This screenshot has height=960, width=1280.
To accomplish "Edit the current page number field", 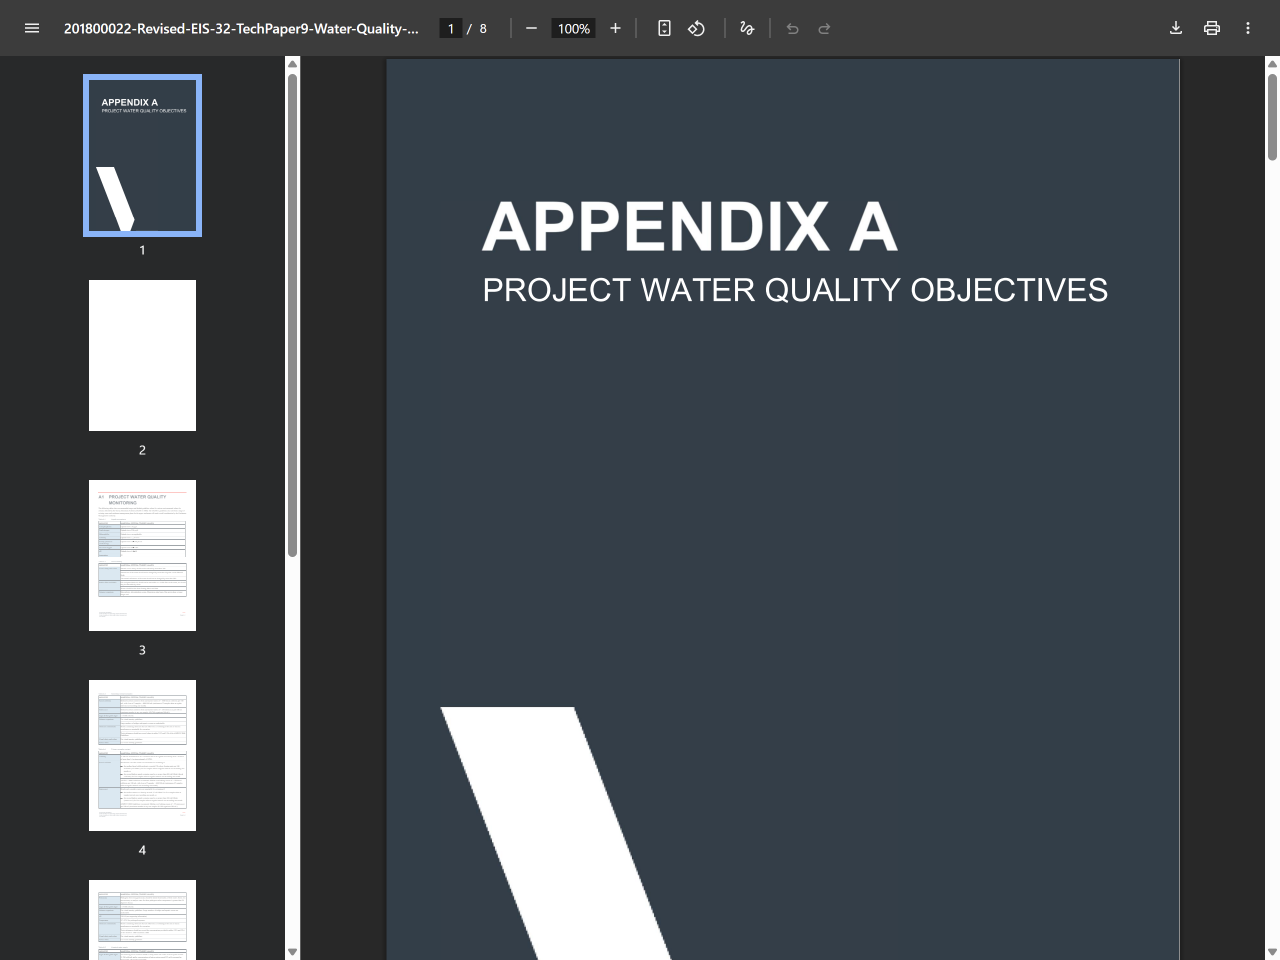I will coord(451,28).
